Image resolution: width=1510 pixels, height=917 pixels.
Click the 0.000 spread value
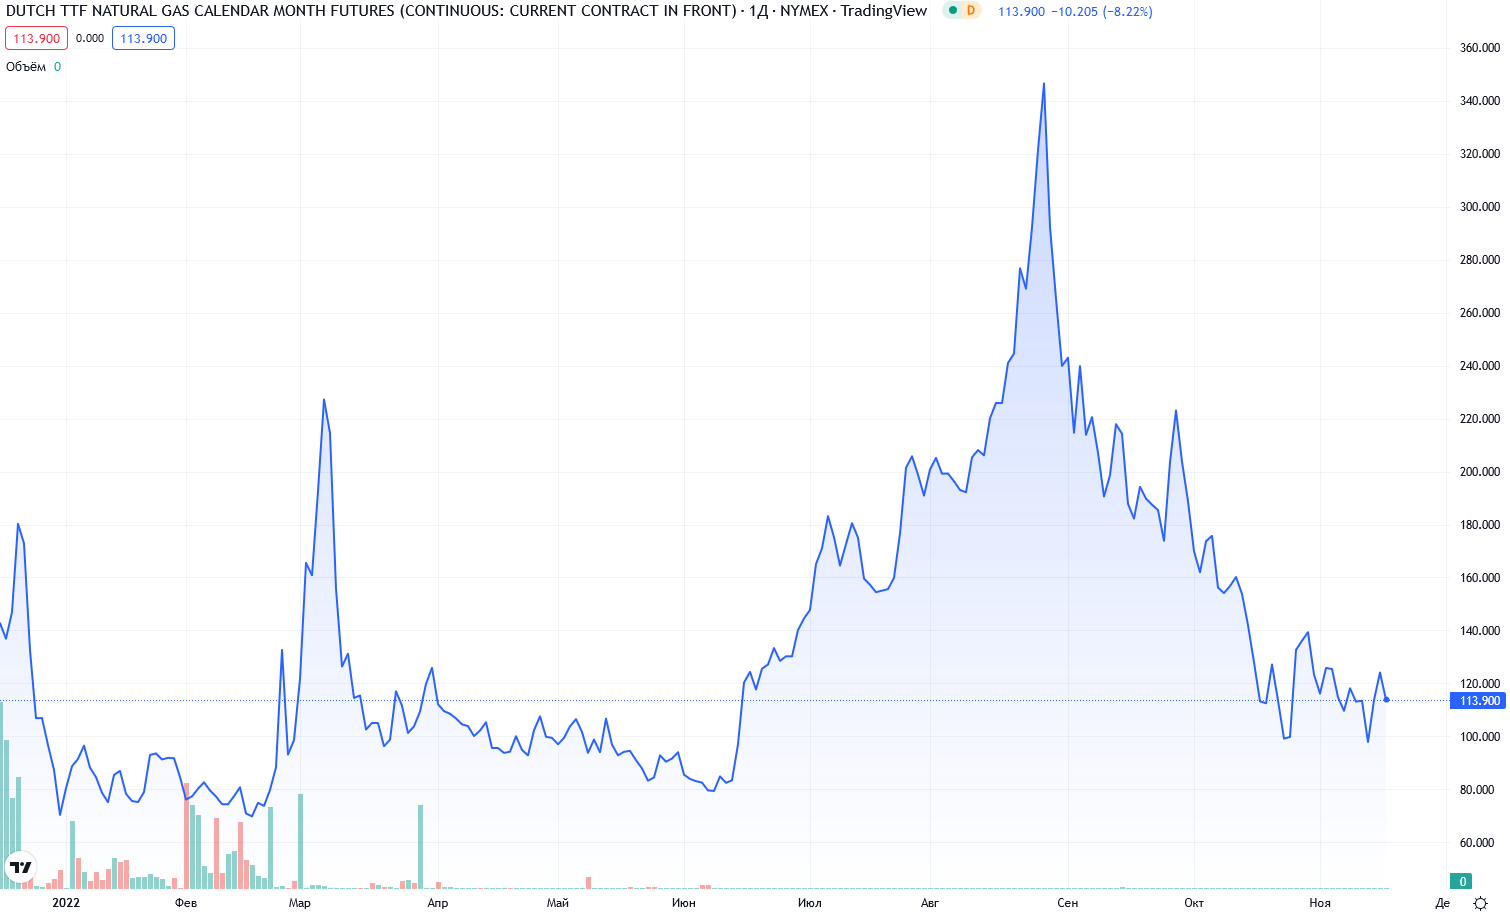[x=90, y=39]
